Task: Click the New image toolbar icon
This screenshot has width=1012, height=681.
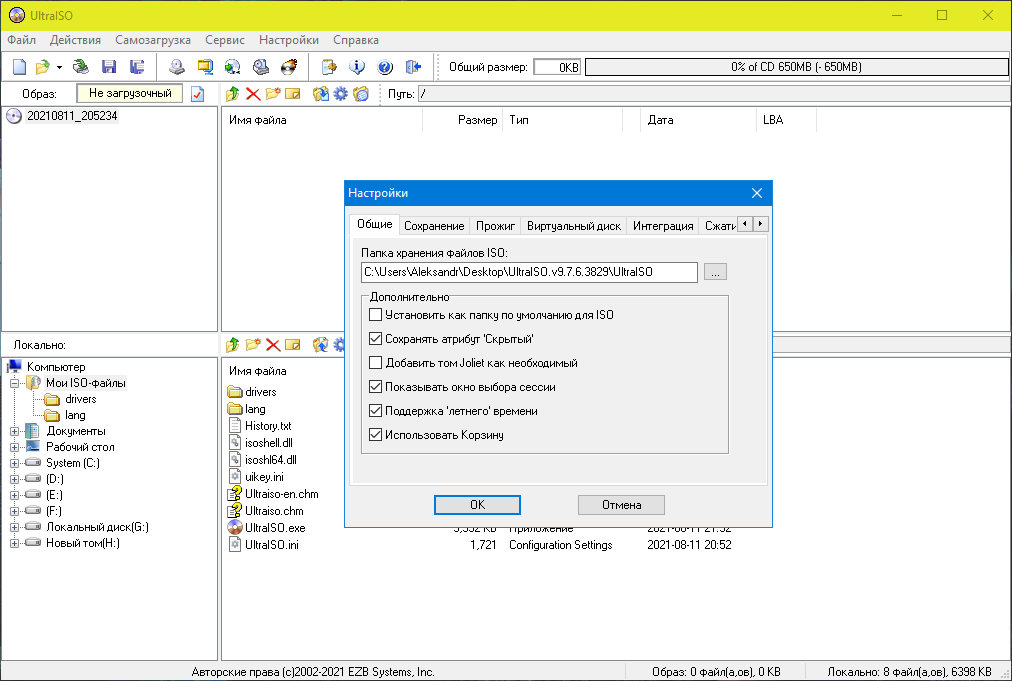Action: pyautogui.click(x=20, y=66)
